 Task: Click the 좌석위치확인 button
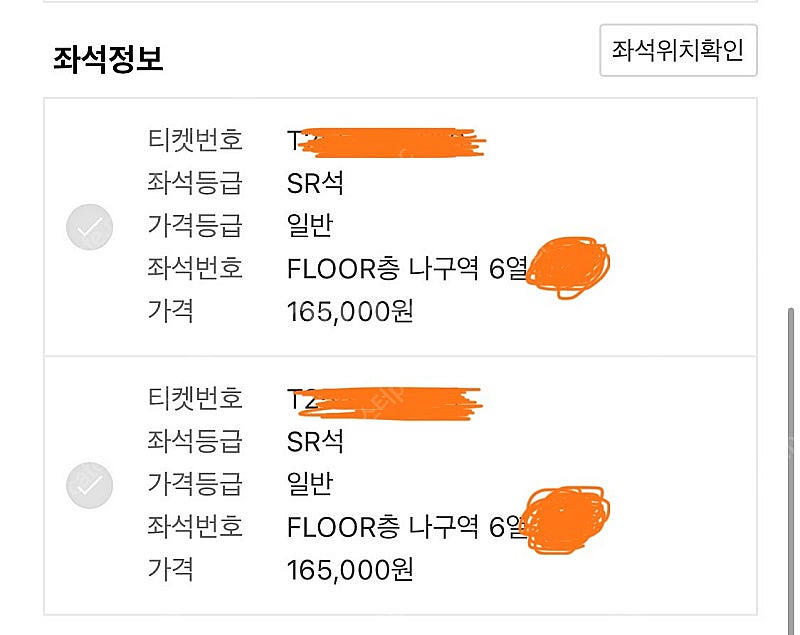(678, 50)
